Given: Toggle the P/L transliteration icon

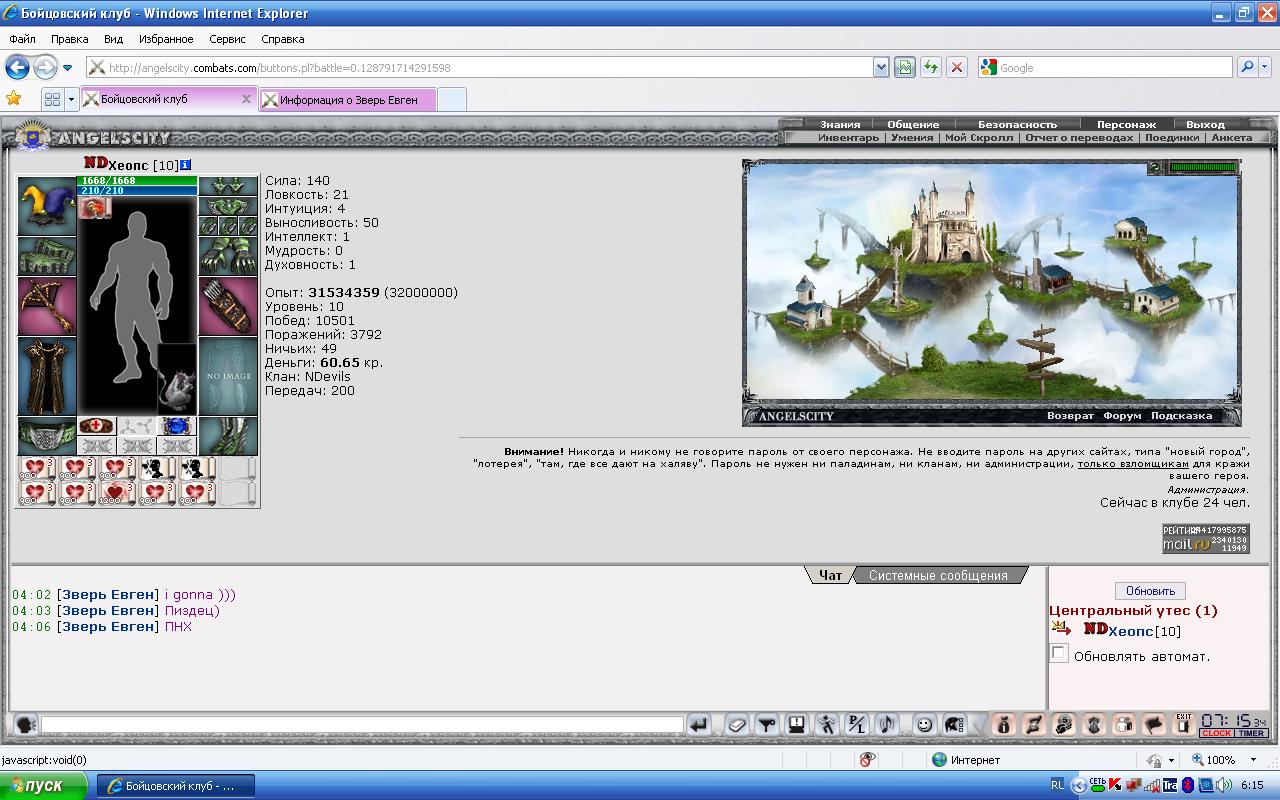Looking at the screenshot, I should (857, 724).
